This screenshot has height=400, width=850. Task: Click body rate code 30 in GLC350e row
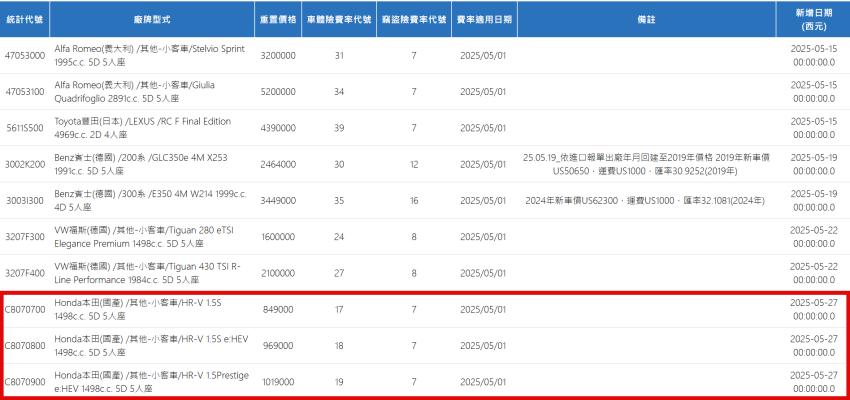pos(339,164)
